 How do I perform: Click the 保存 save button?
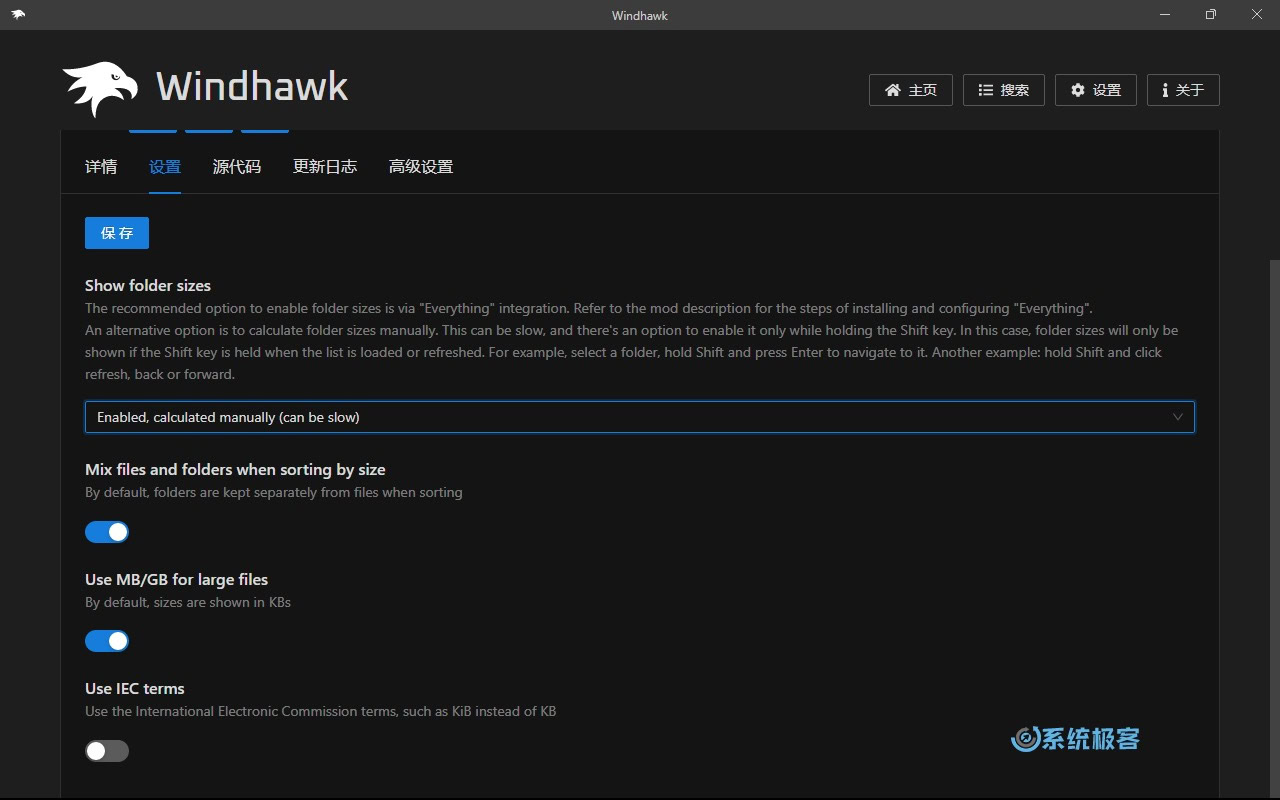[117, 233]
